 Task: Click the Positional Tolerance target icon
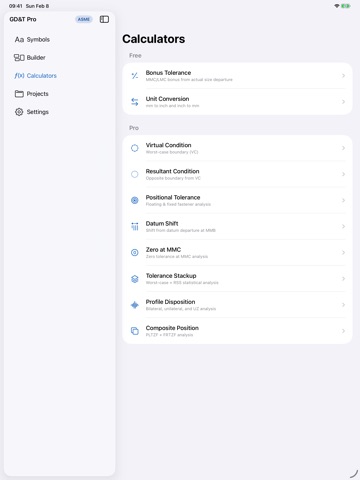click(x=135, y=200)
